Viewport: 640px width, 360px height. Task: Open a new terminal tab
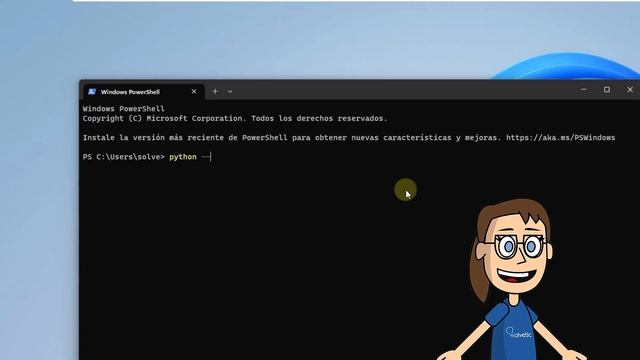click(215, 91)
